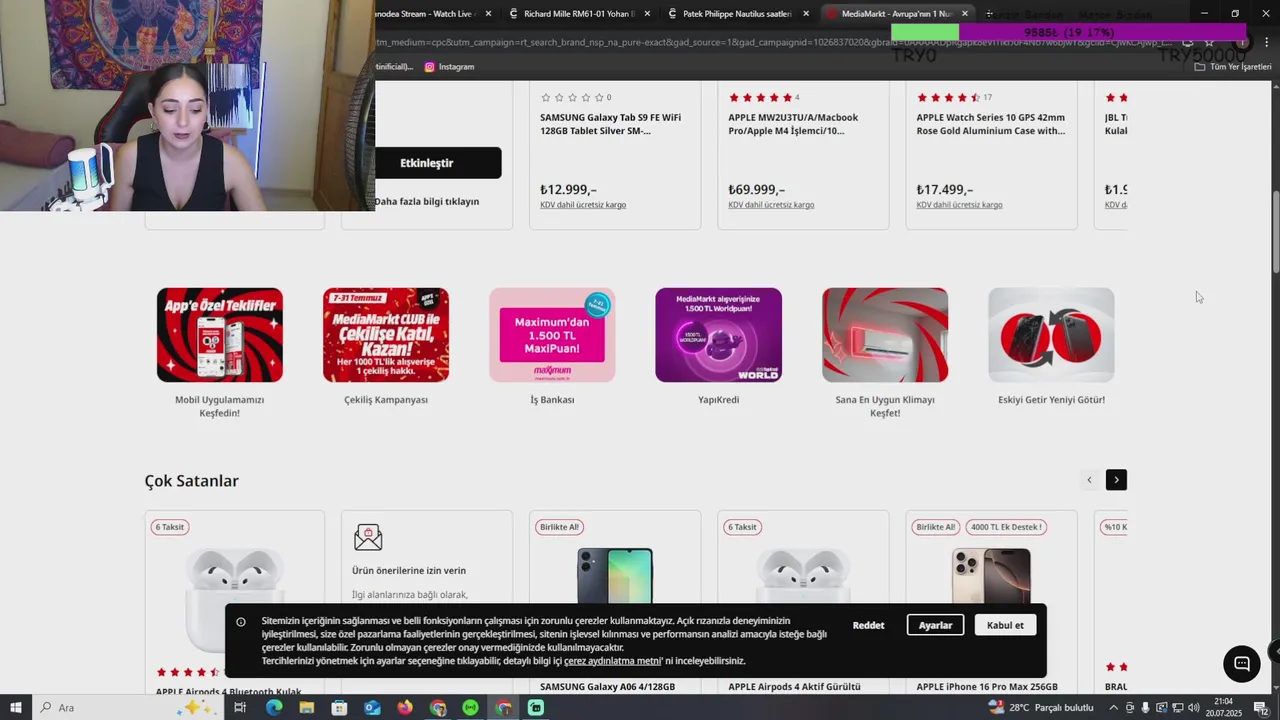This screenshot has height=720, width=1280.
Task: Click the cookie banner info icon
Action: pyautogui.click(x=241, y=622)
